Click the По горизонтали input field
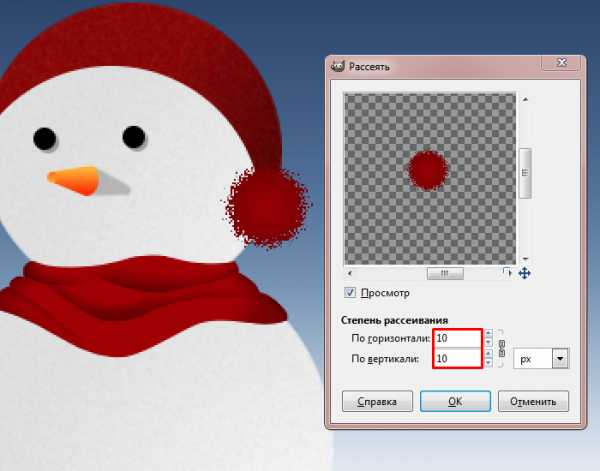The image size is (600, 471). tap(458, 338)
